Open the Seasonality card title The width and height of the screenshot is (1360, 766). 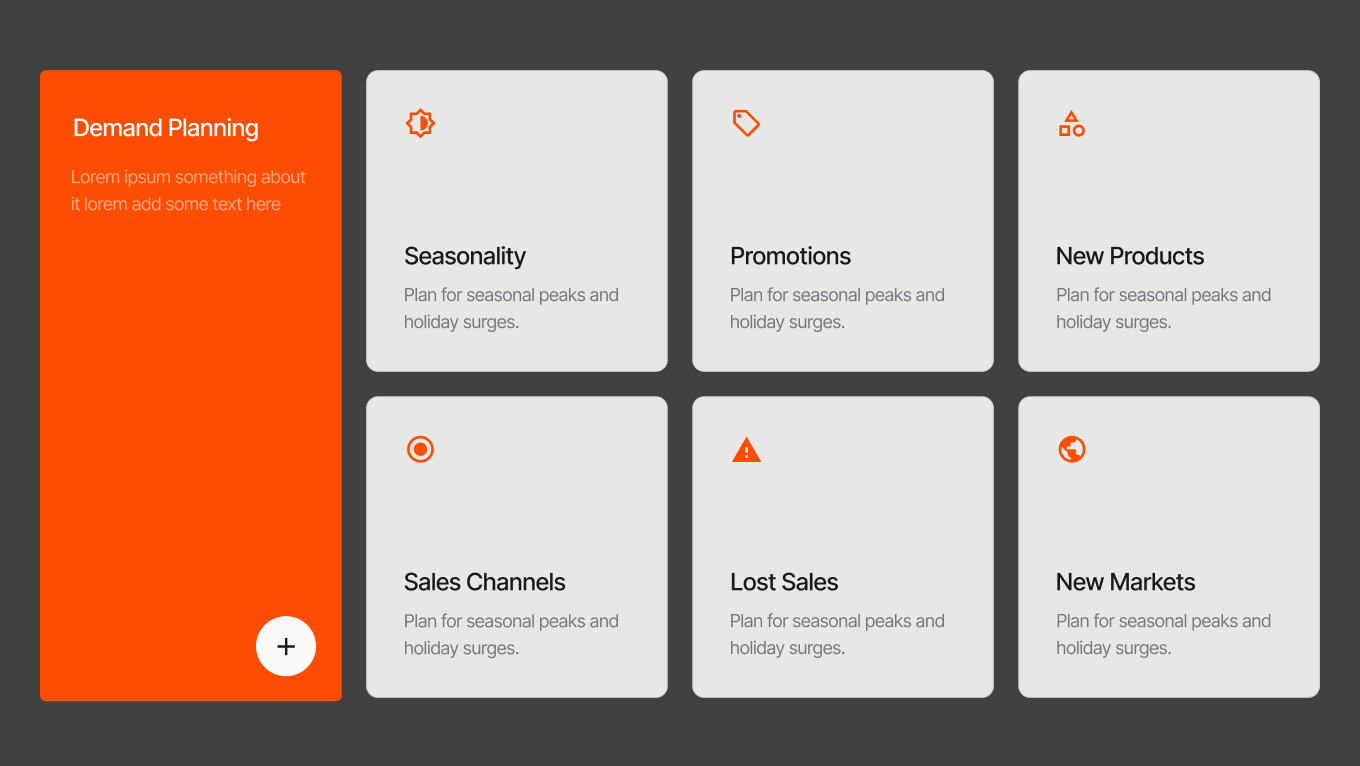tap(465, 256)
